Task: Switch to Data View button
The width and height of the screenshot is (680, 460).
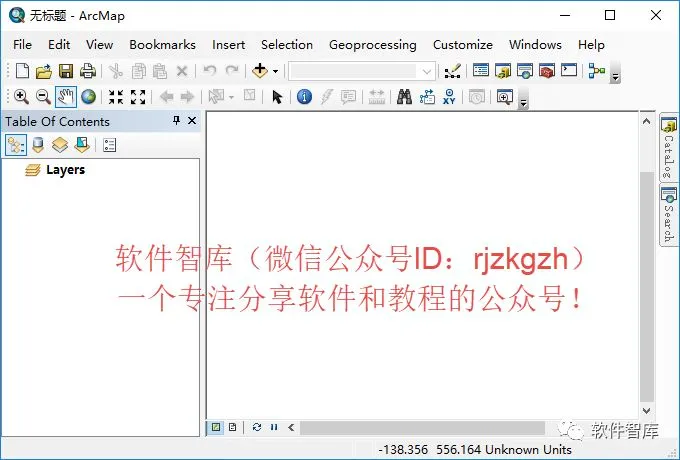Action: pyautogui.click(x=216, y=427)
